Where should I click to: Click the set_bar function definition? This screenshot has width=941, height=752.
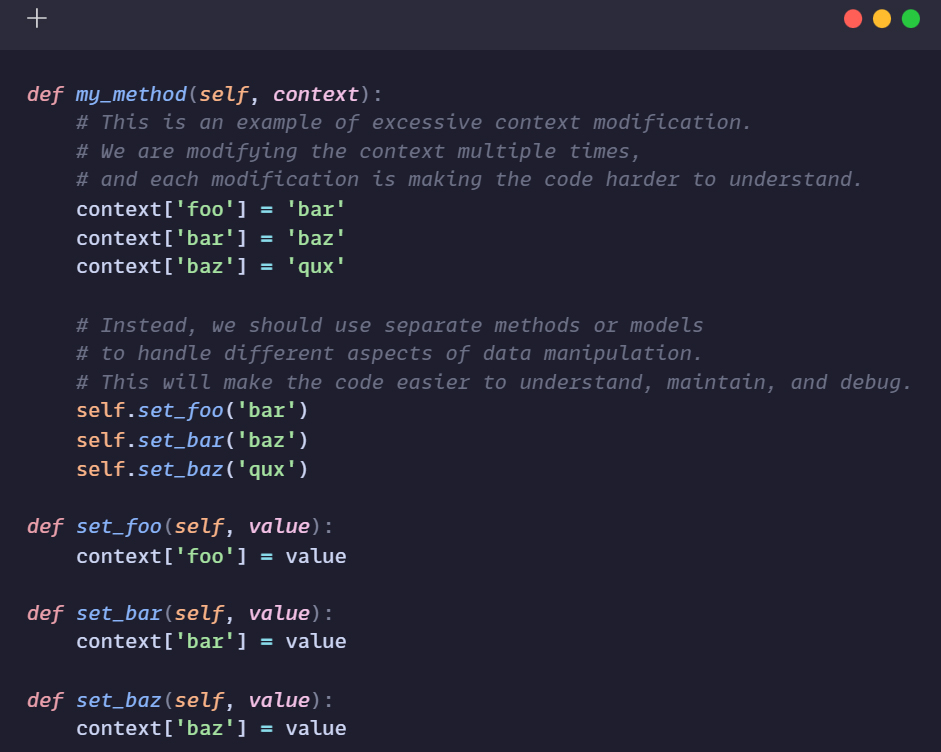point(118,613)
